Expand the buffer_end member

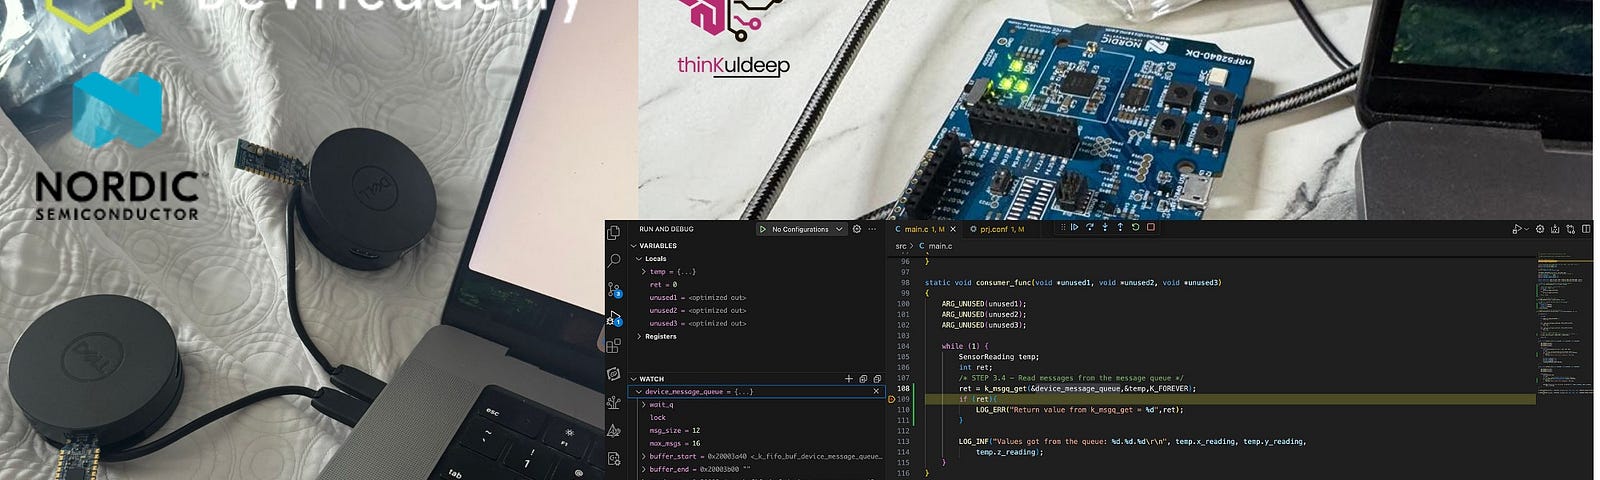[x=644, y=469]
